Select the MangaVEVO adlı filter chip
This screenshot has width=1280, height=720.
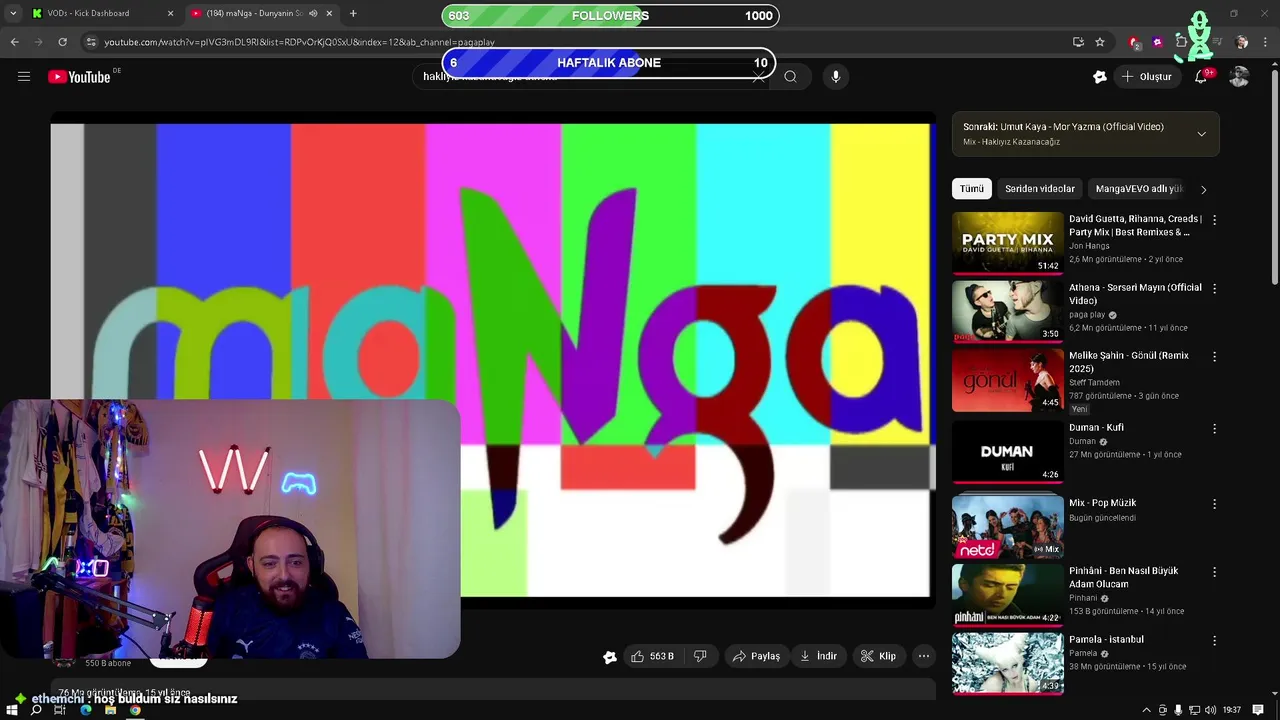[1138, 188]
